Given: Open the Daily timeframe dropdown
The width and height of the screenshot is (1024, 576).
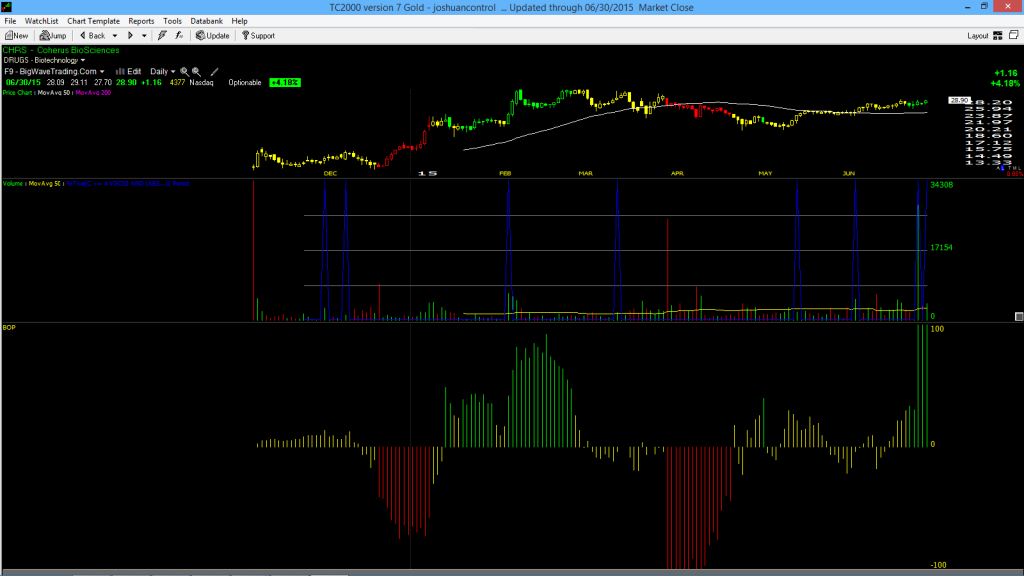Looking at the screenshot, I should [x=163, y=72].
